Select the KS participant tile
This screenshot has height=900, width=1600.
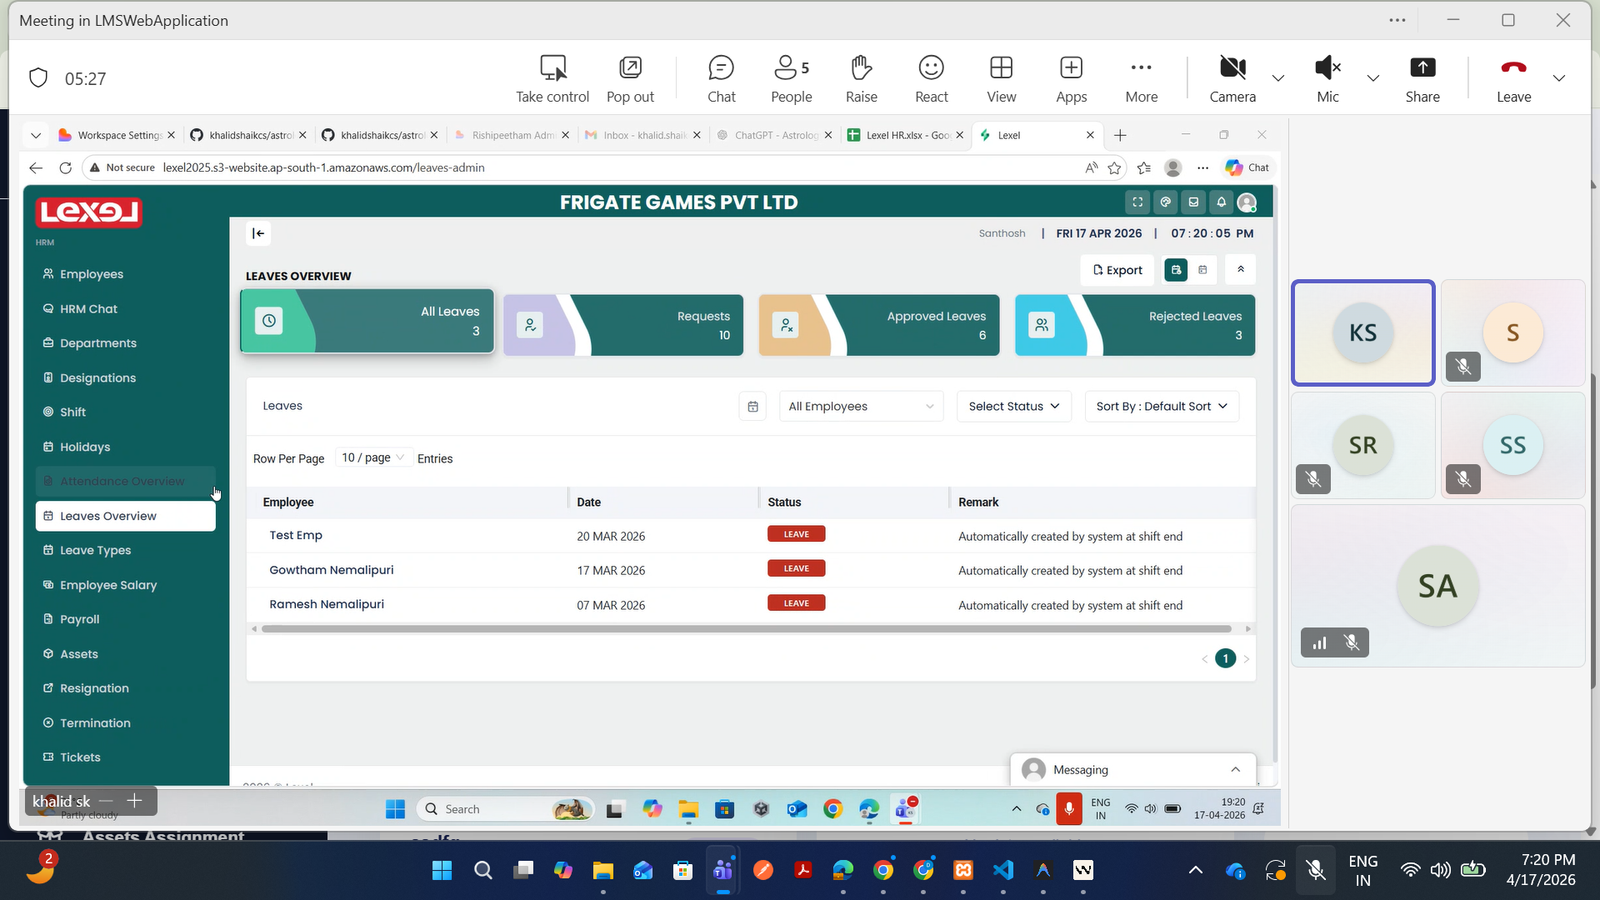click(1363, 333)
